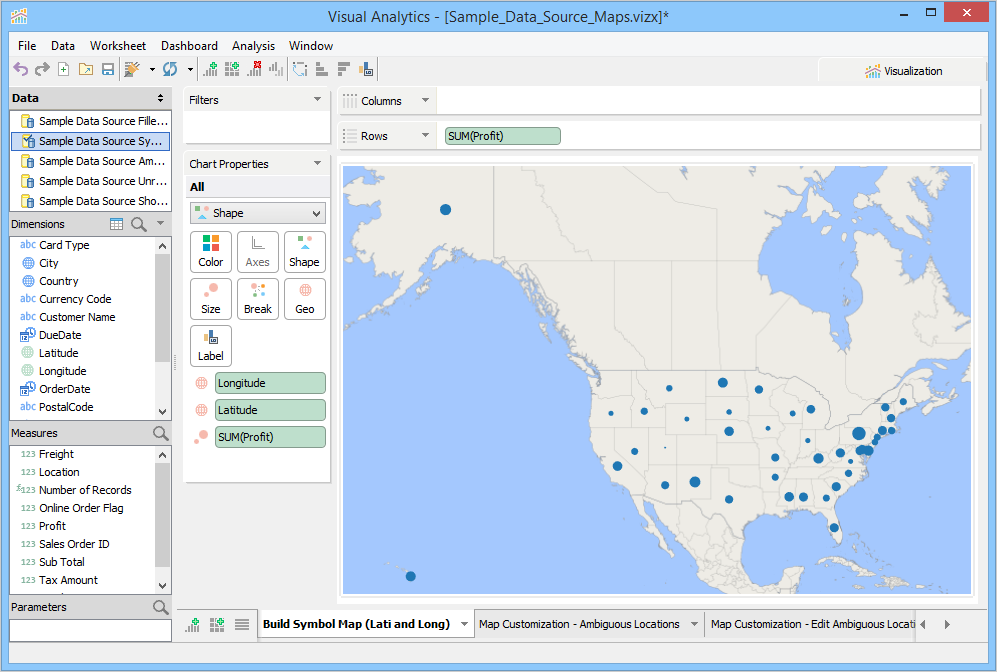The height and width of the screenshot is (672, 997).
Task: Select the Customer Name dimension
Action: (77, 317)
